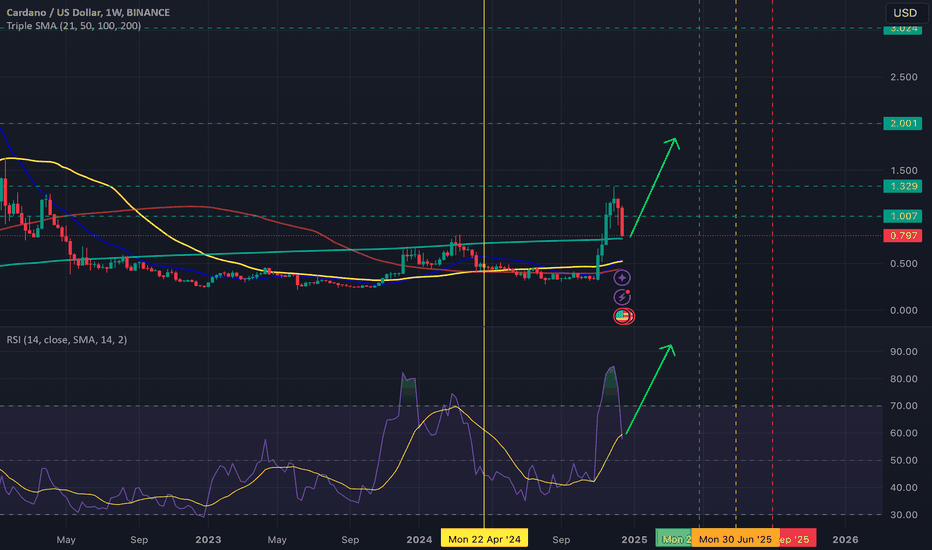Click the 2024 time axis label

click(419, 540)
